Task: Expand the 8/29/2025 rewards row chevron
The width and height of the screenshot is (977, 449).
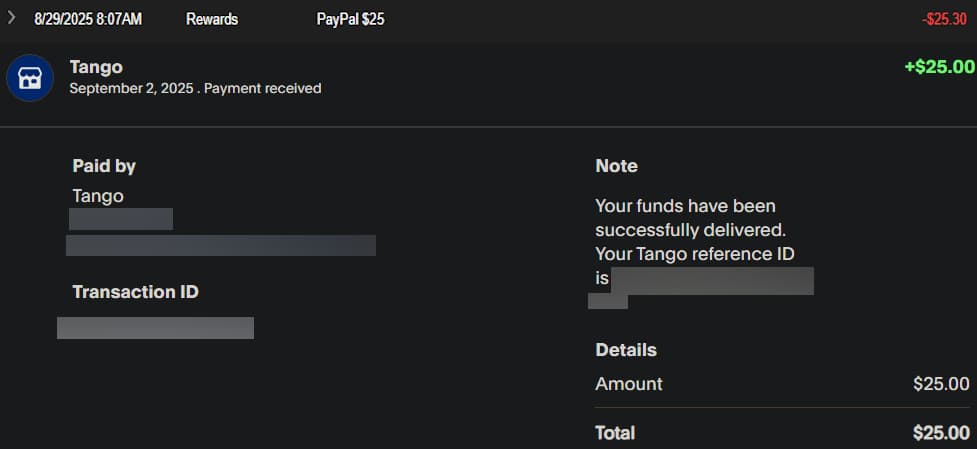Action: (12, 18)
